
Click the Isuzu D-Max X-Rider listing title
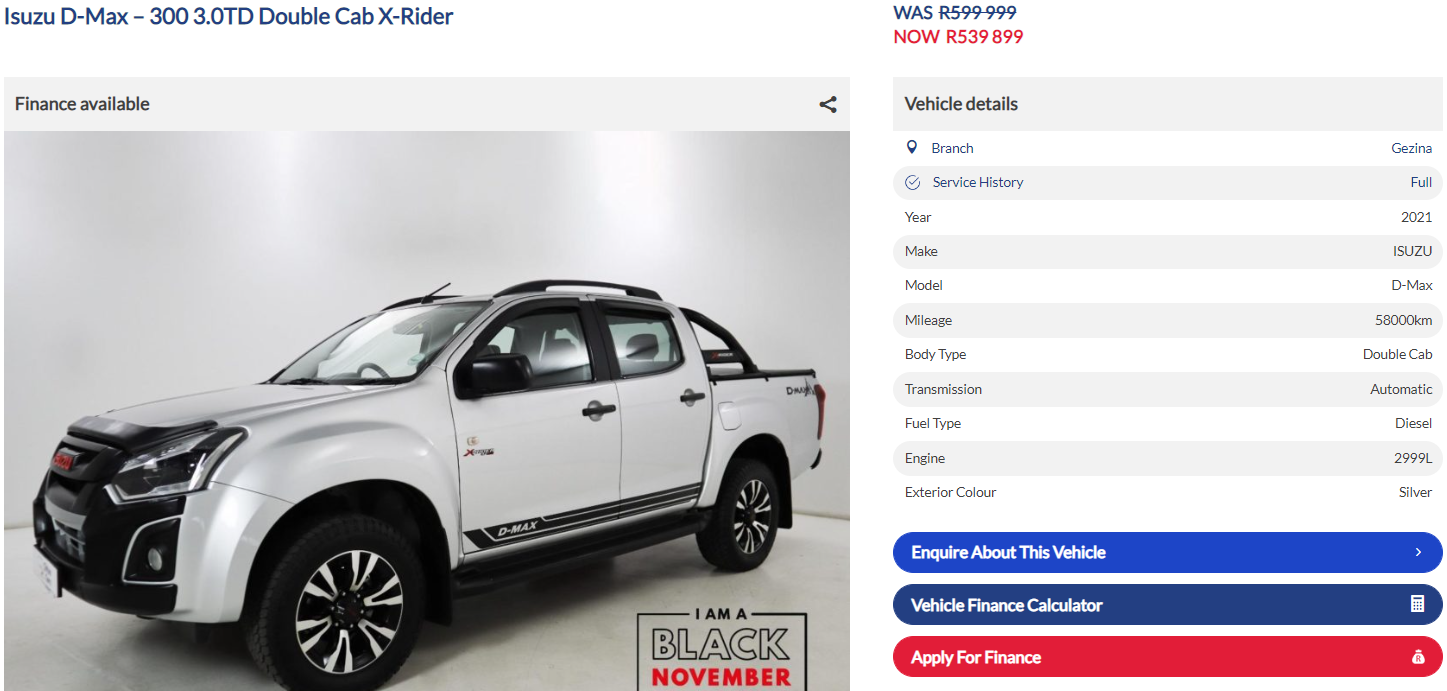pyautogui.click(x=229, y=16)
